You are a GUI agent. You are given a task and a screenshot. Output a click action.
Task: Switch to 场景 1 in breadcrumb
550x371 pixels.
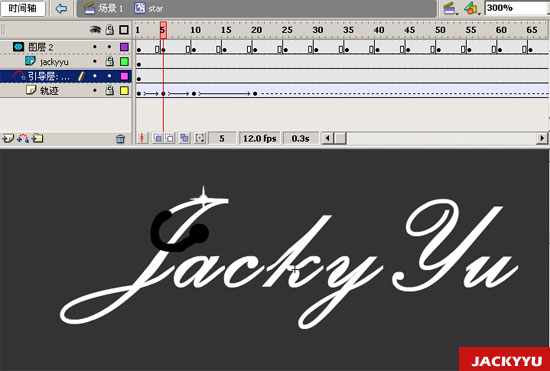coord(104,8)
